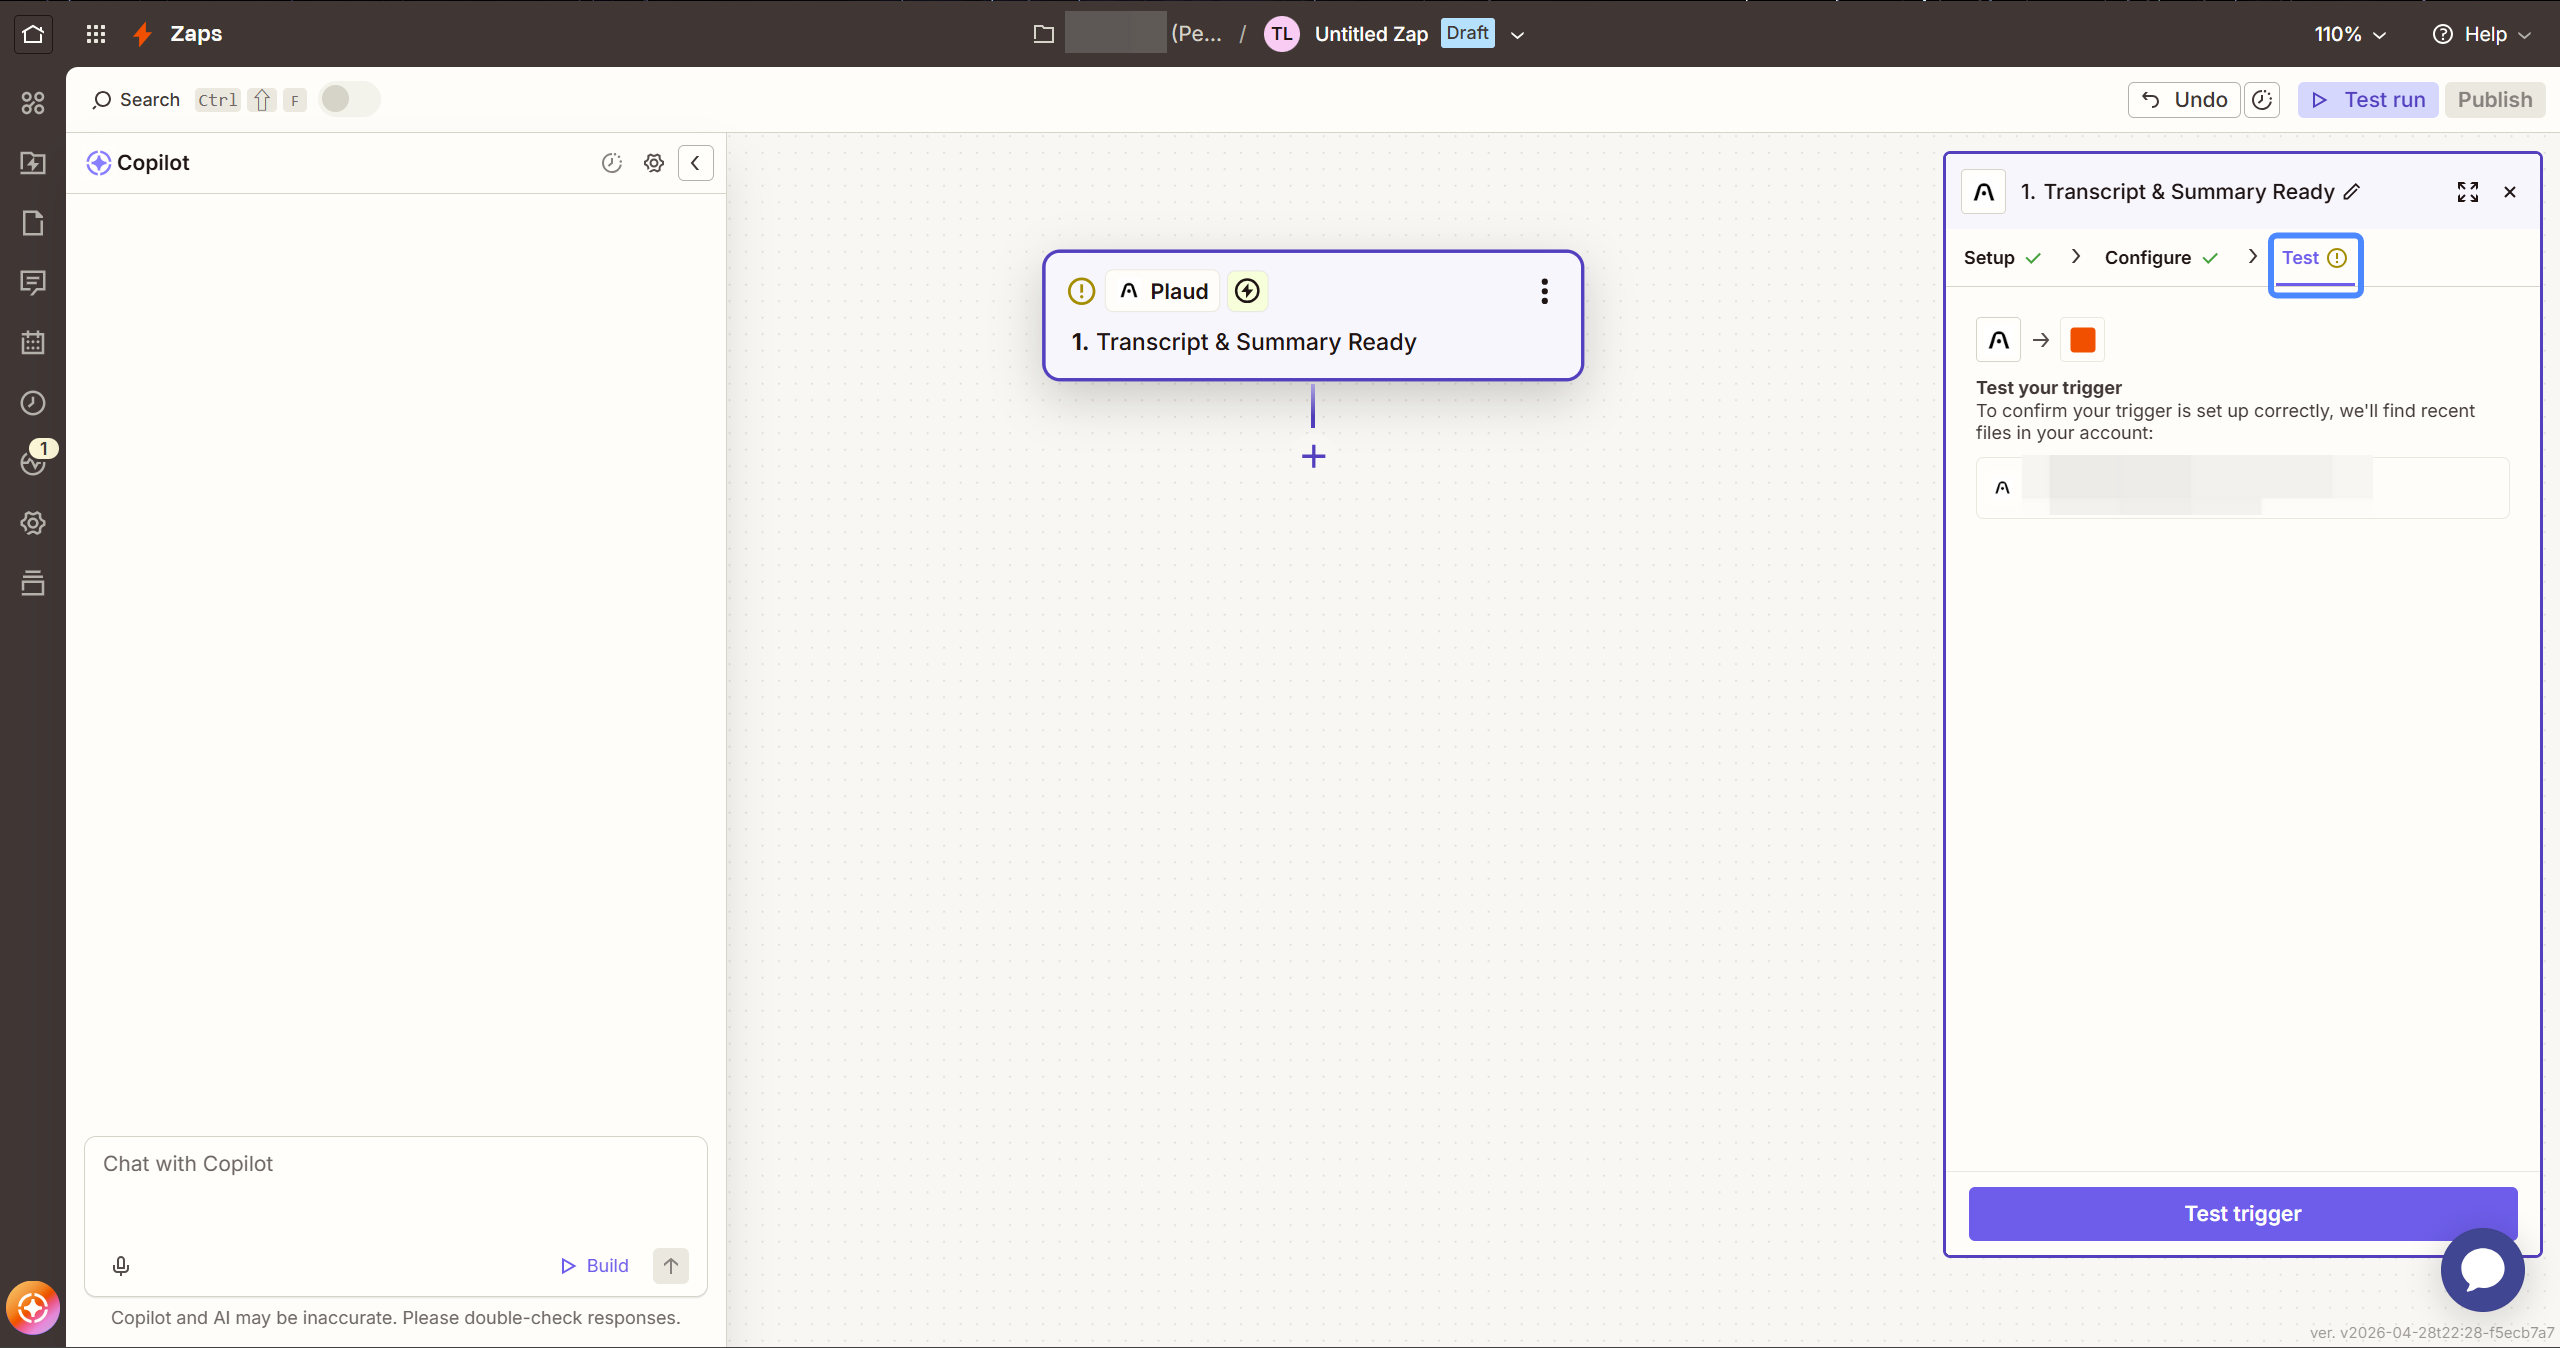The height and width of the screenshot is (1348, 2560).
Task: Switch to the Setup tab
Action: tap(2002, 258)
